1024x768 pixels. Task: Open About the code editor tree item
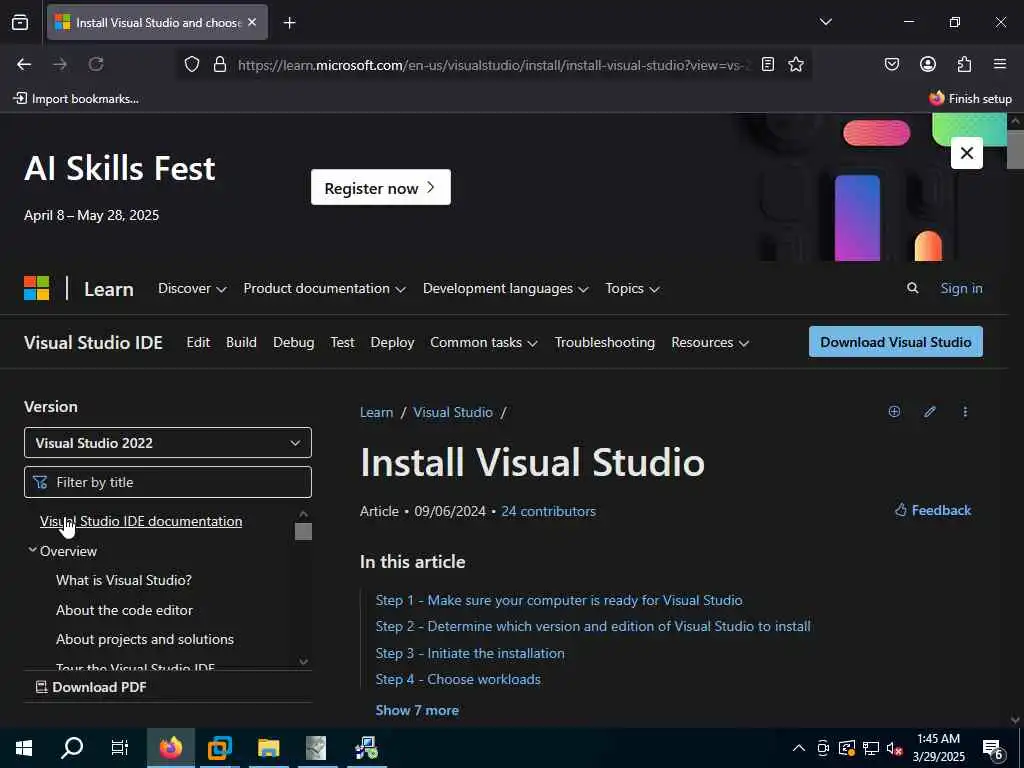pyautogui.click(x=125, y=610)
